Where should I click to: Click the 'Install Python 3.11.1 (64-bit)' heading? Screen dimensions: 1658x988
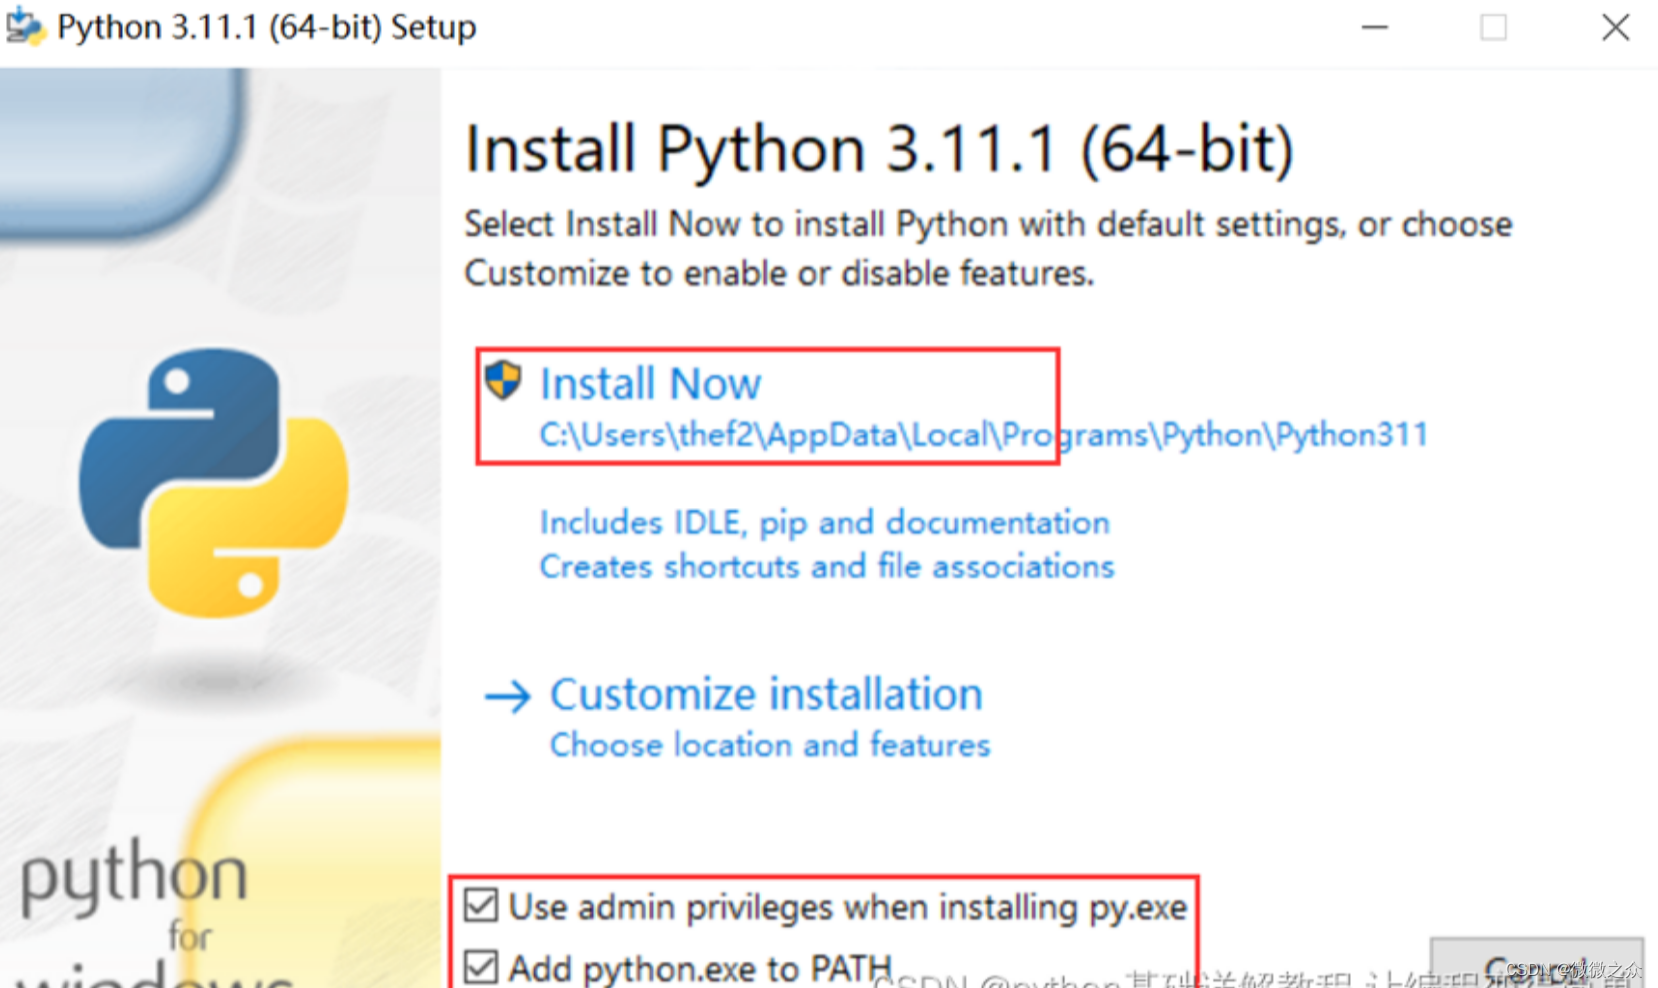click(880, 149)
